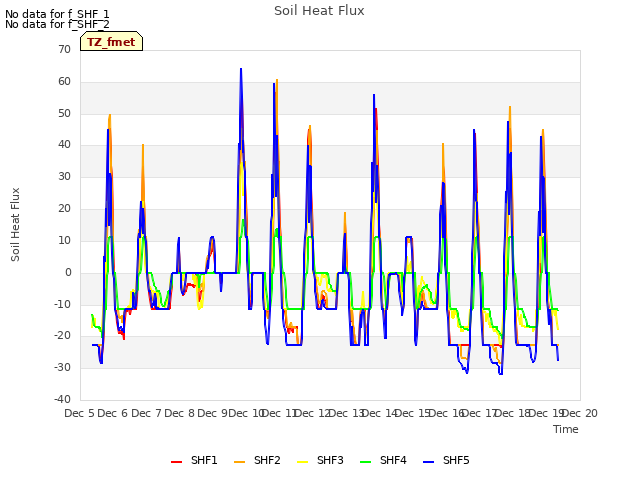Viewport: 640px width, 480px height.
Task: Click the red SHF1 legend color marker
Action: click(x=176, y=462)
